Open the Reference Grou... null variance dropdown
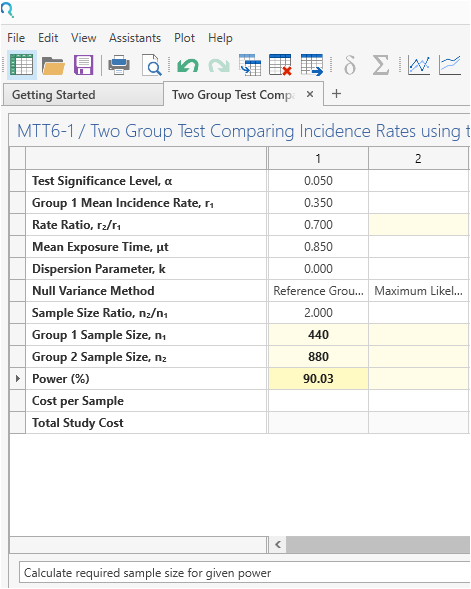The width and height of the screenshot is (471, 589). pos(318,291)
